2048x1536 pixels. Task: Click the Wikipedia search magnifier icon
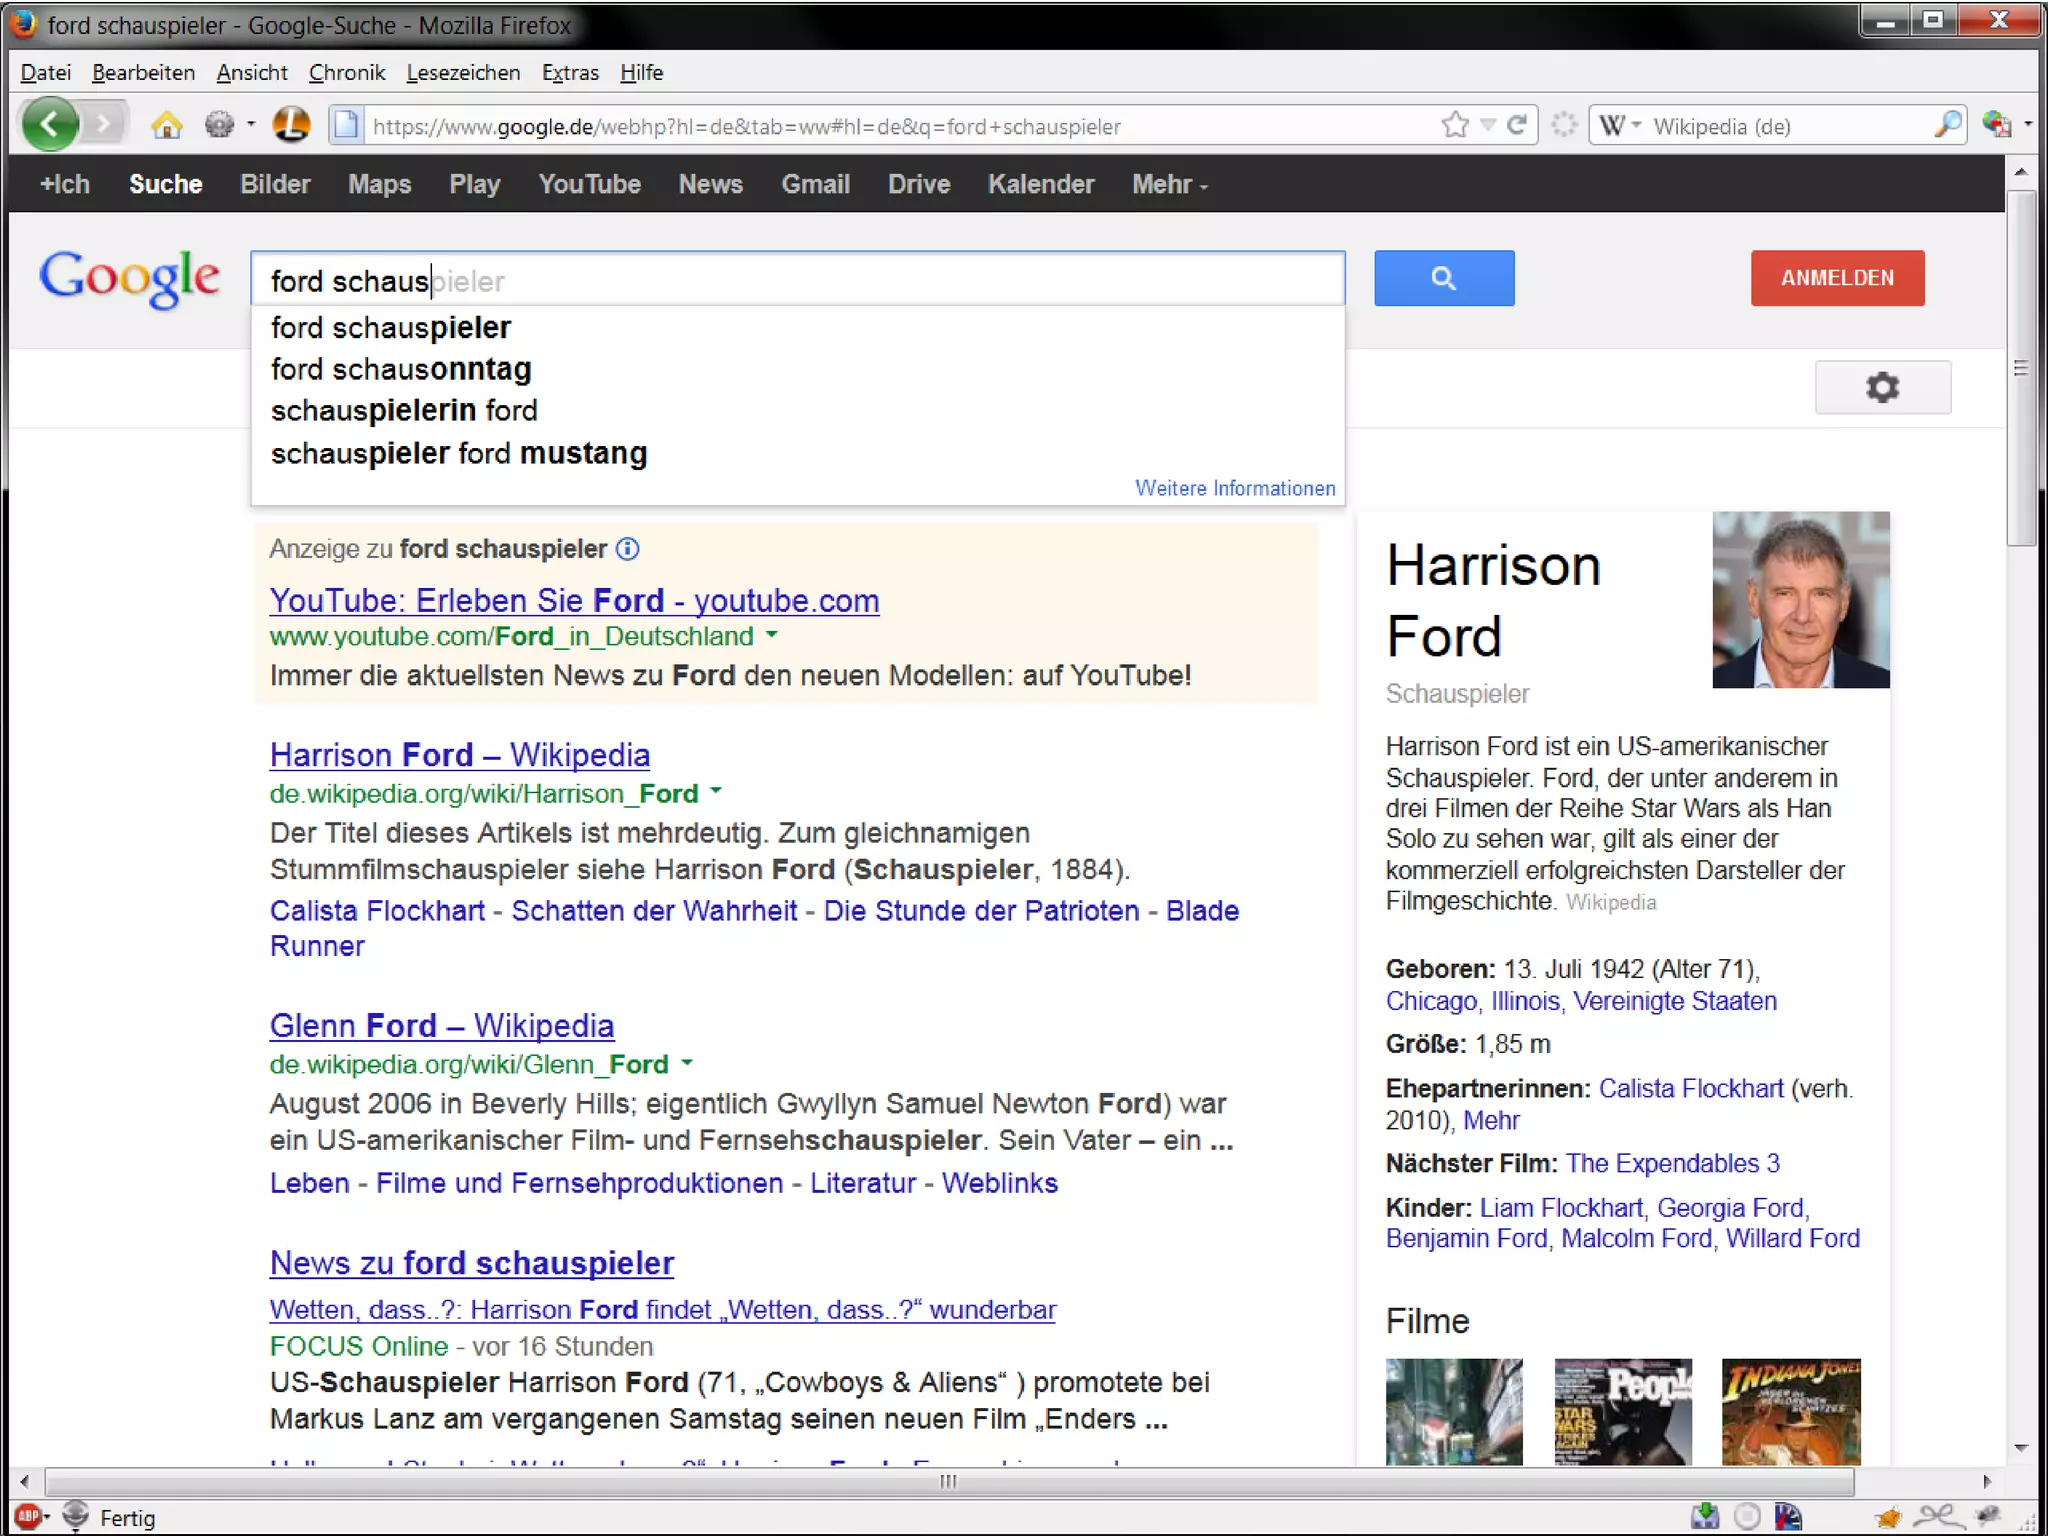1947,125
